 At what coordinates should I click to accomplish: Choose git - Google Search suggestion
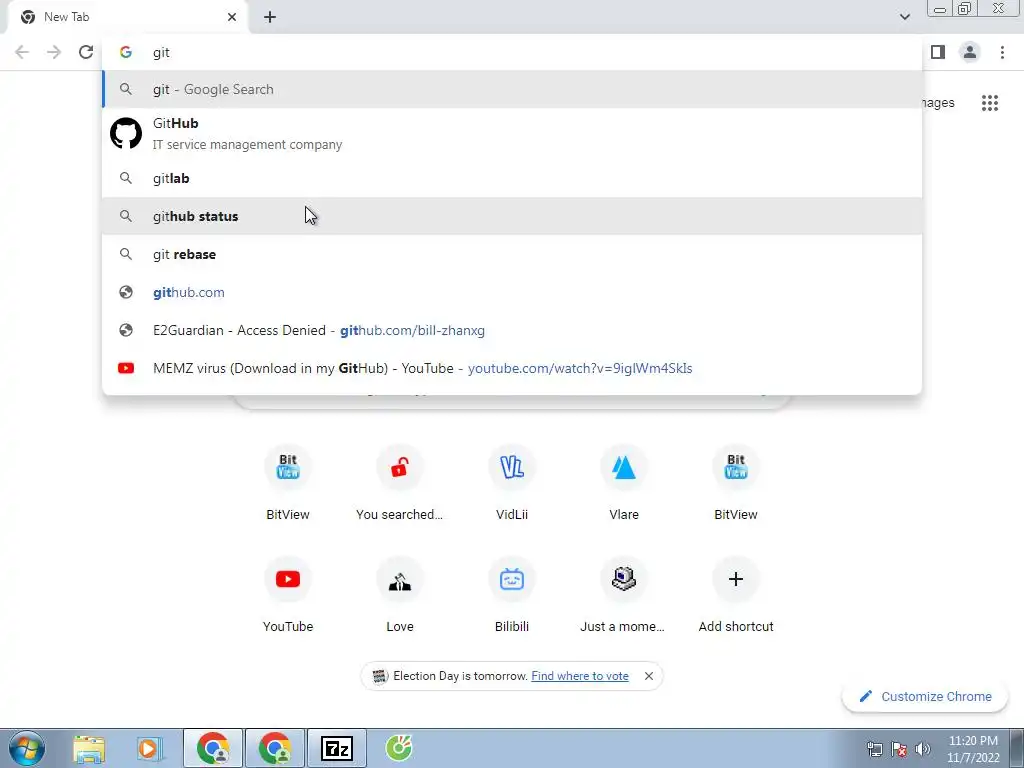point(512,89)
